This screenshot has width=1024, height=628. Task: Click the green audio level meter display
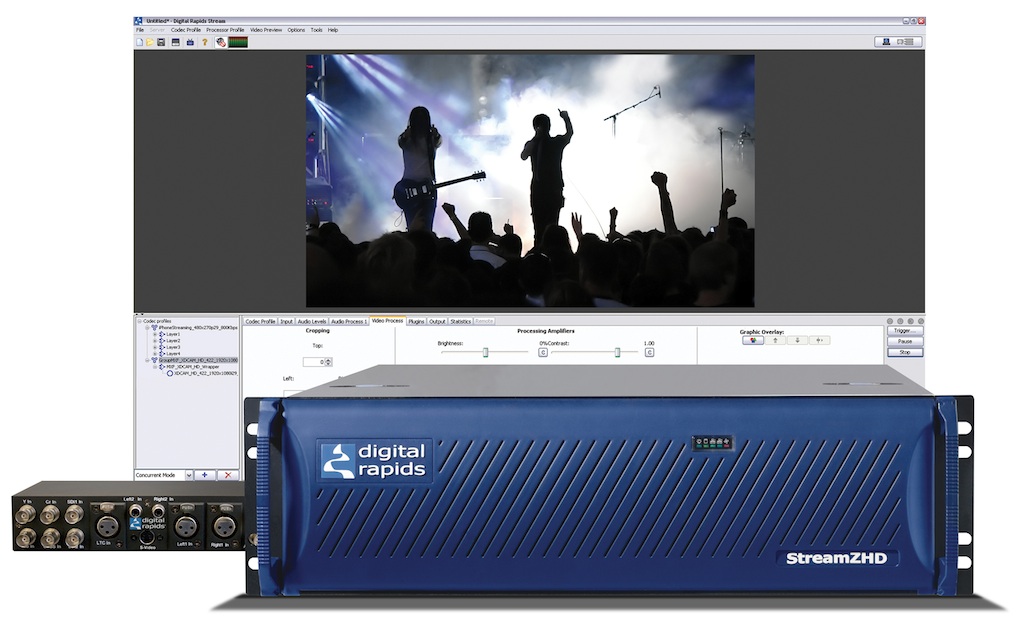(x=238, y=42)
